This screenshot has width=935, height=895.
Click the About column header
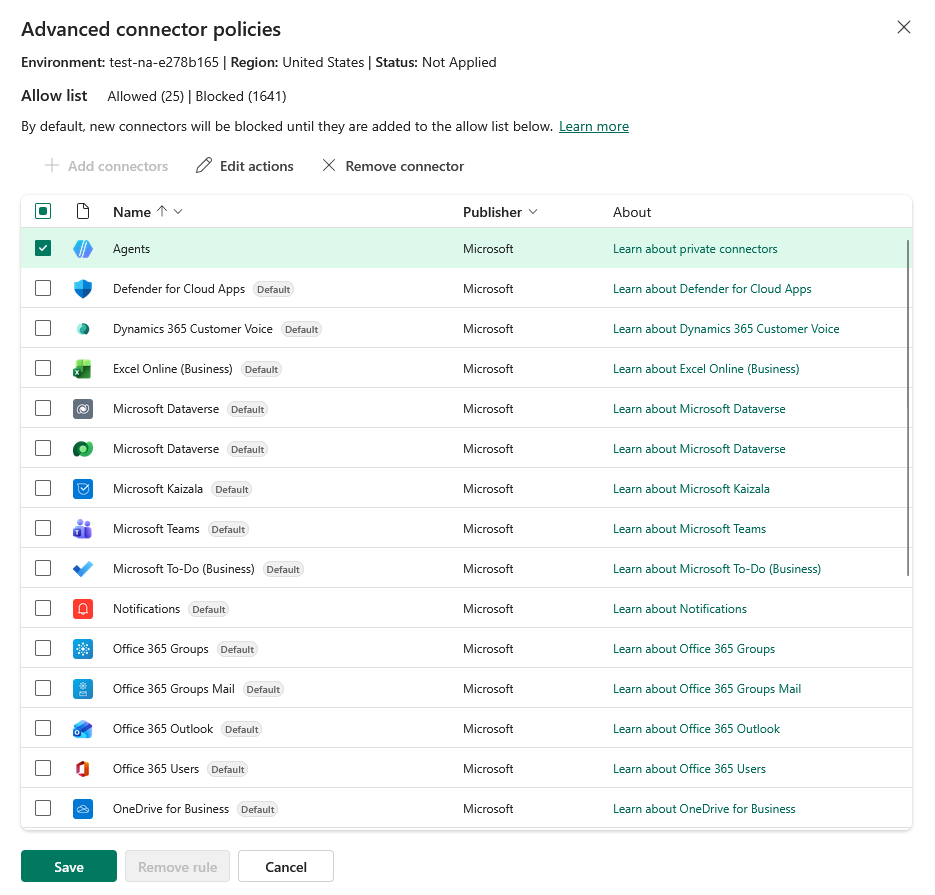(x=631, y=212)
